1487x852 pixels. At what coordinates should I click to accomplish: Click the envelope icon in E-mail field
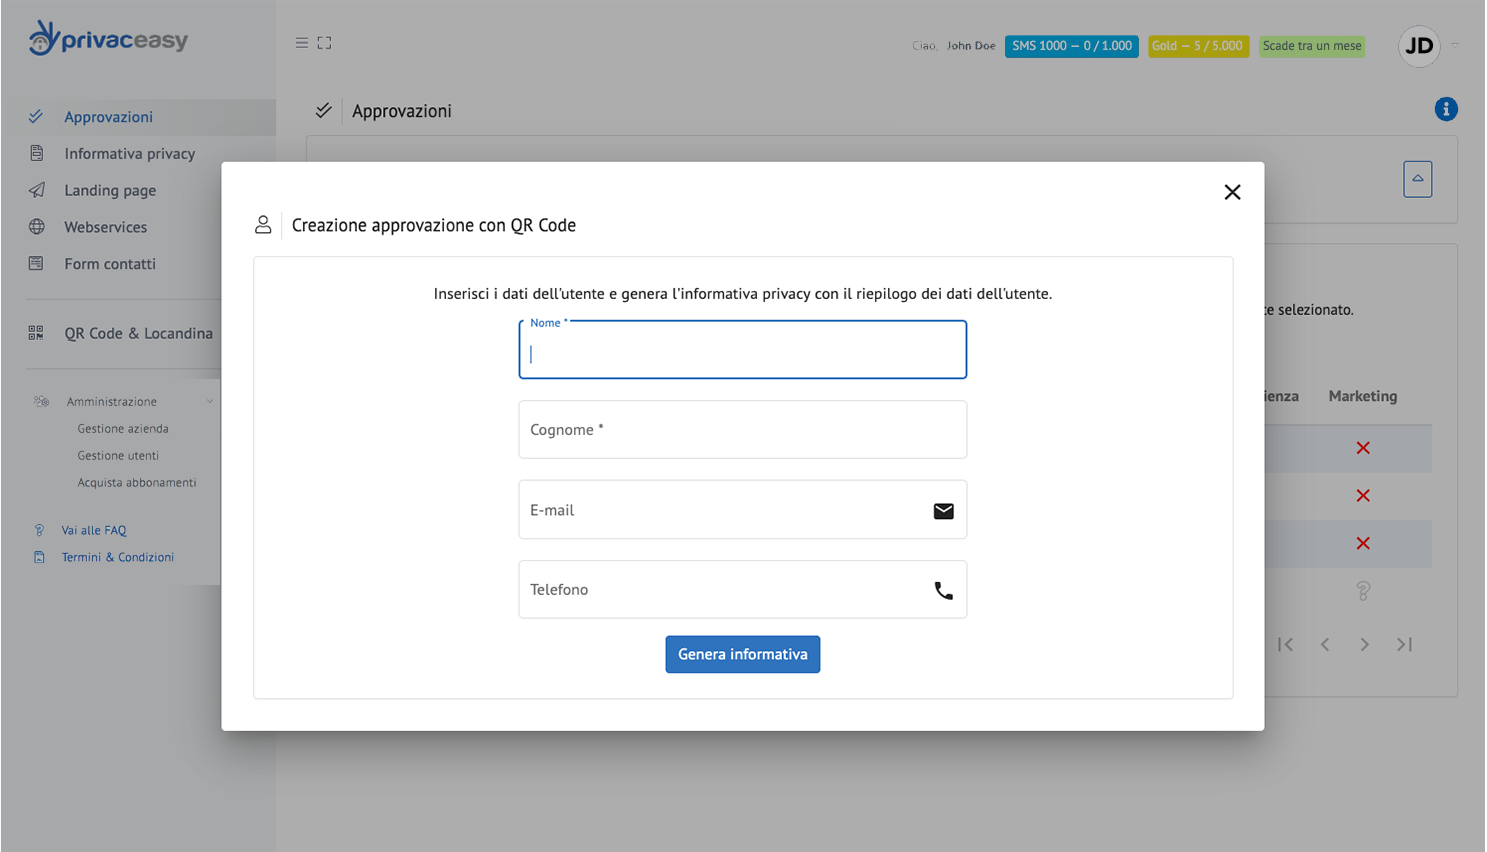[943, 511]
